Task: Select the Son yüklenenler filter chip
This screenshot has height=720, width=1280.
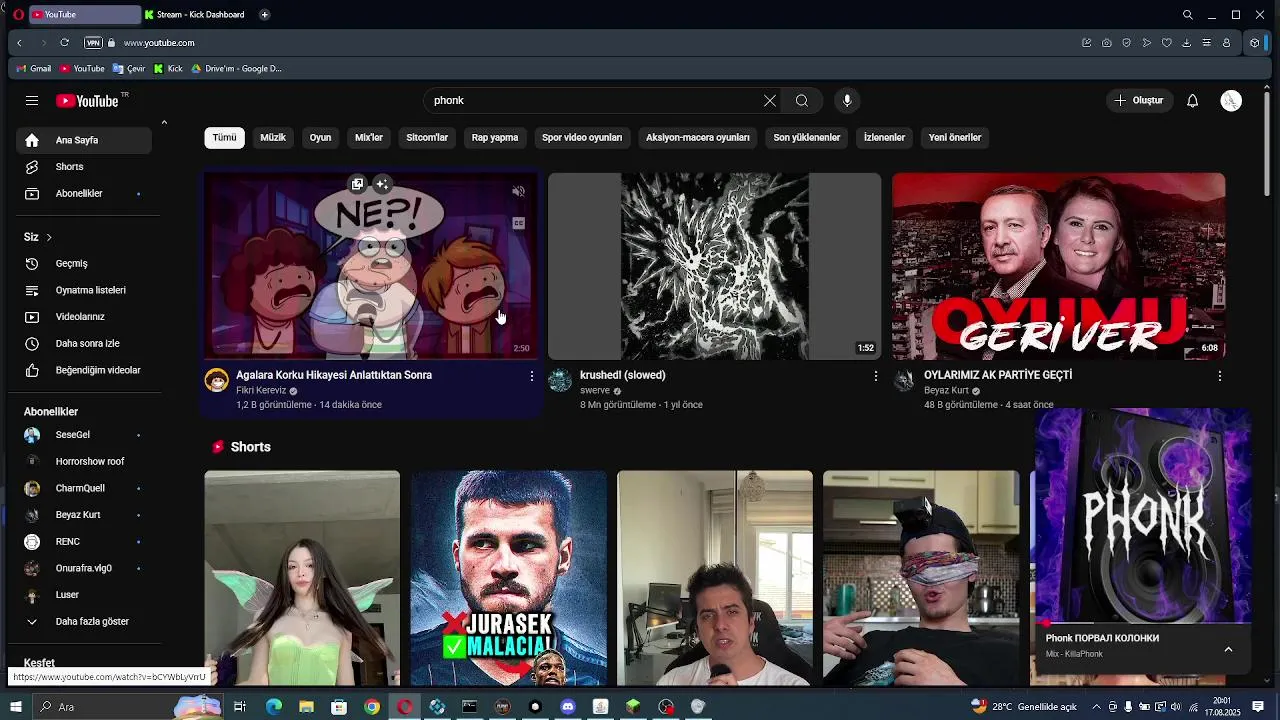Action: pyautogui.click(x=806, y=138)
